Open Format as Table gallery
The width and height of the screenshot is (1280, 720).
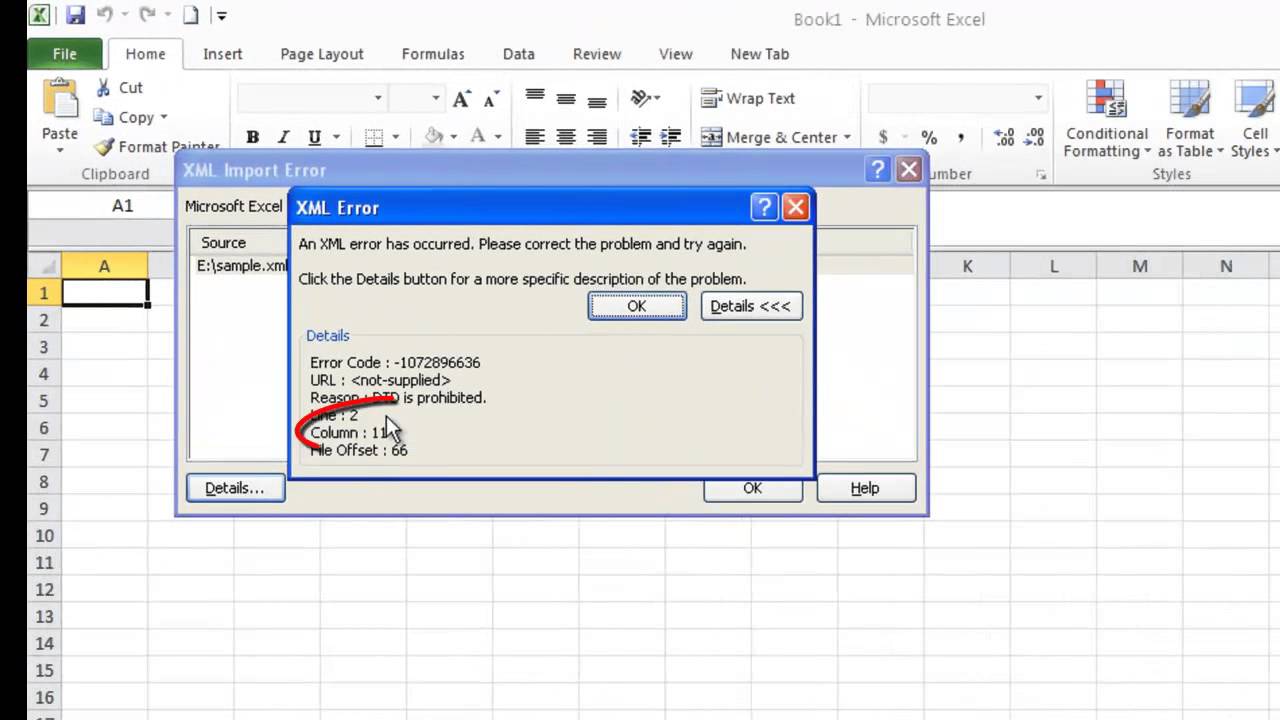tap(1189, 119)
